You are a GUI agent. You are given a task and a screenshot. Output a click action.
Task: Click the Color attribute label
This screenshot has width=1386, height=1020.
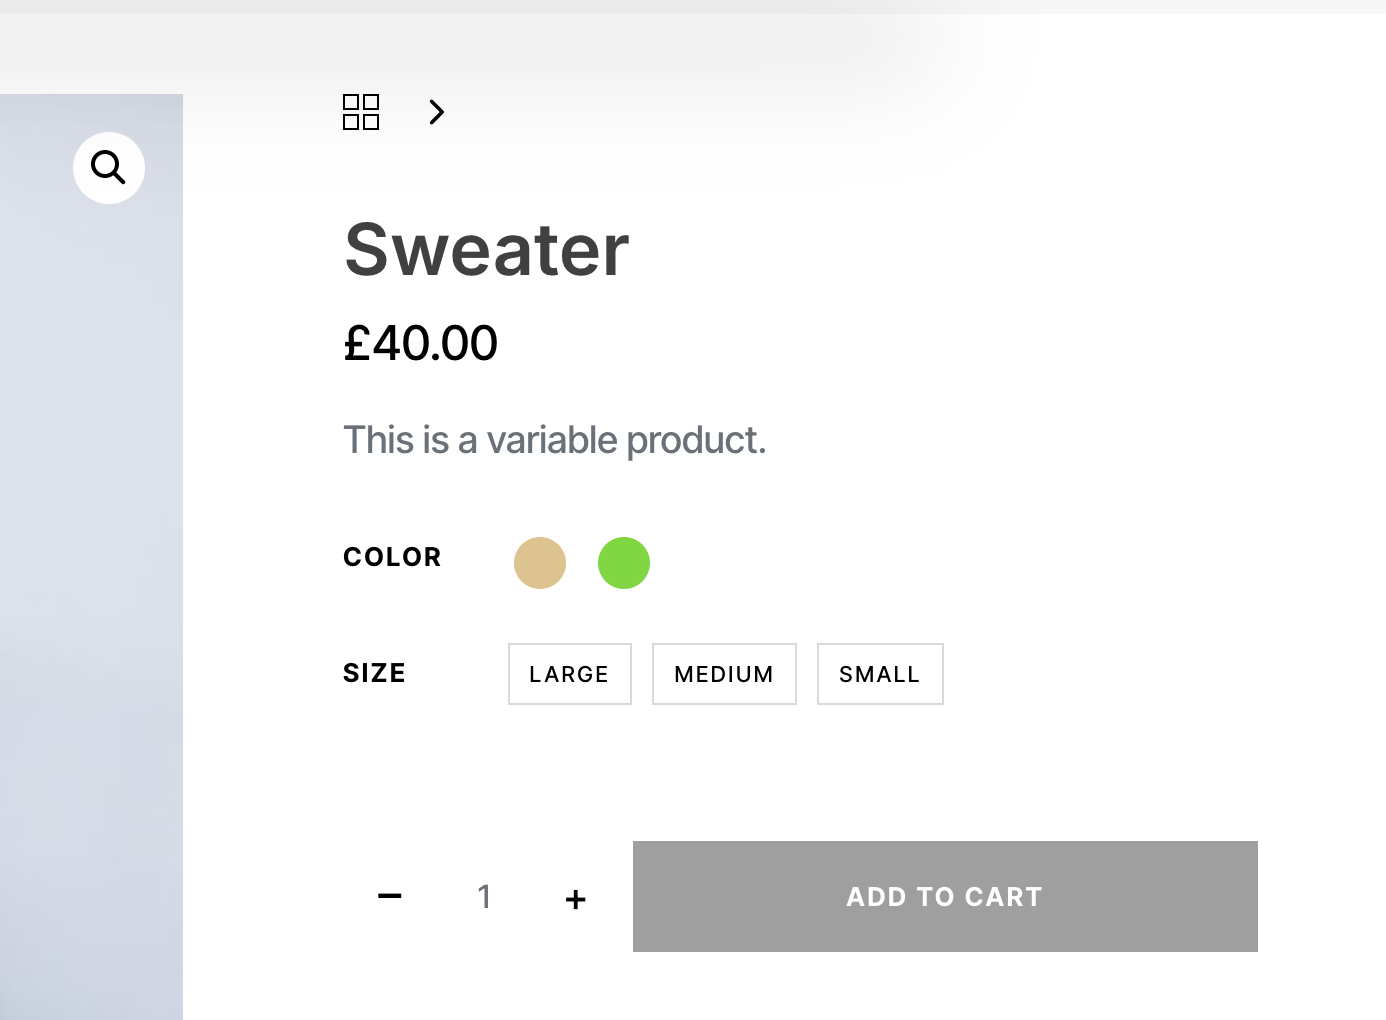(x=392, y=557)
